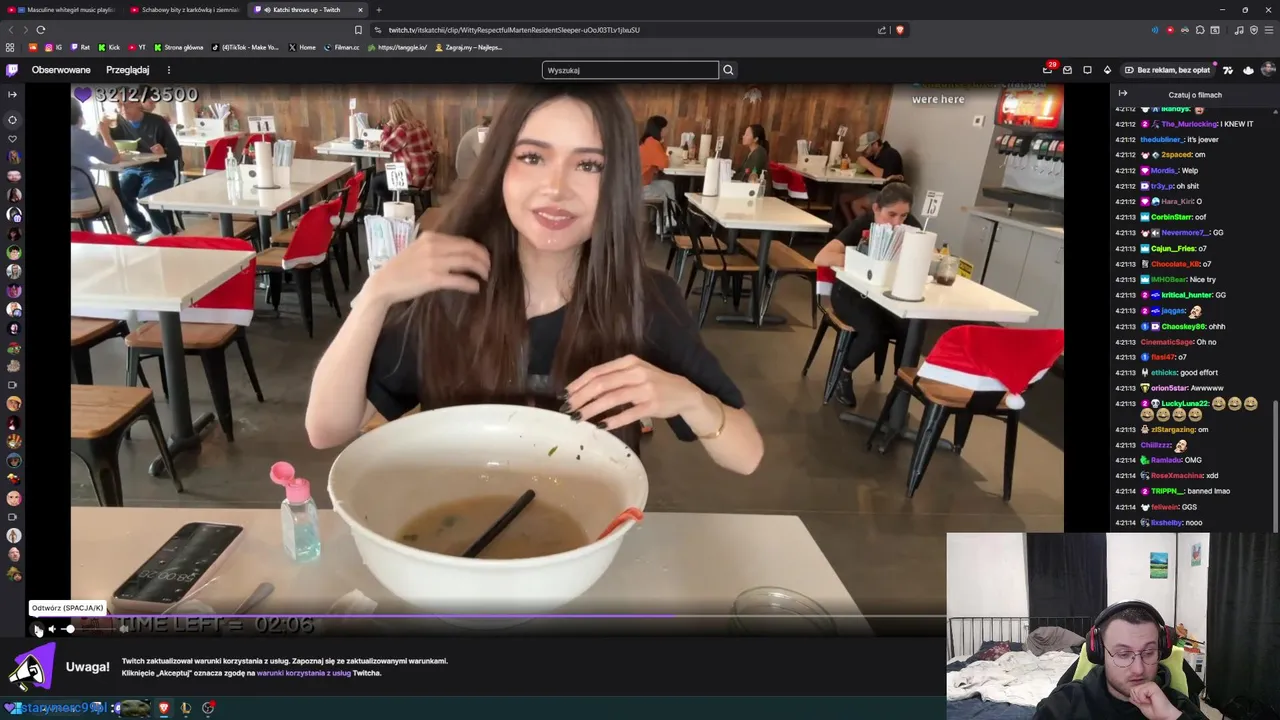
Task: Open the user avatar menu
Action: click(x=1268, y=70)
